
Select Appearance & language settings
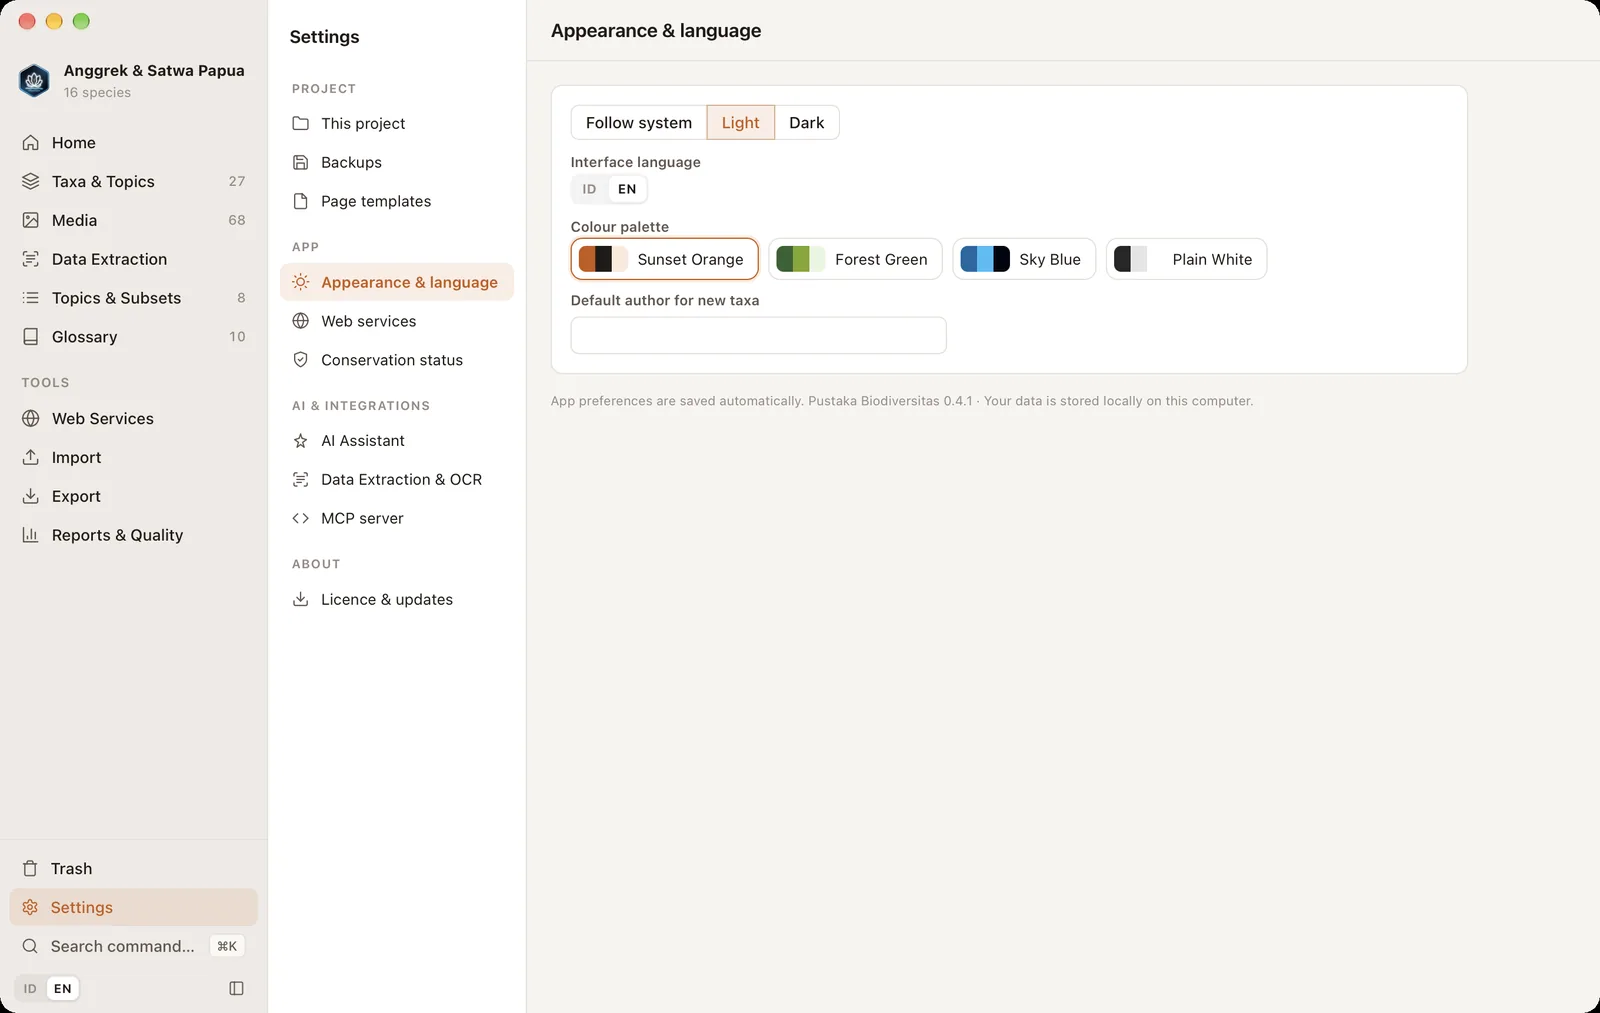[x=397, y=282]
